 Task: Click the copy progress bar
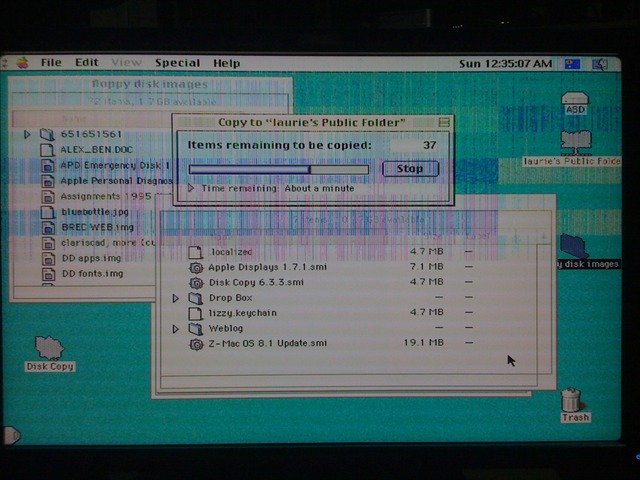279,169
